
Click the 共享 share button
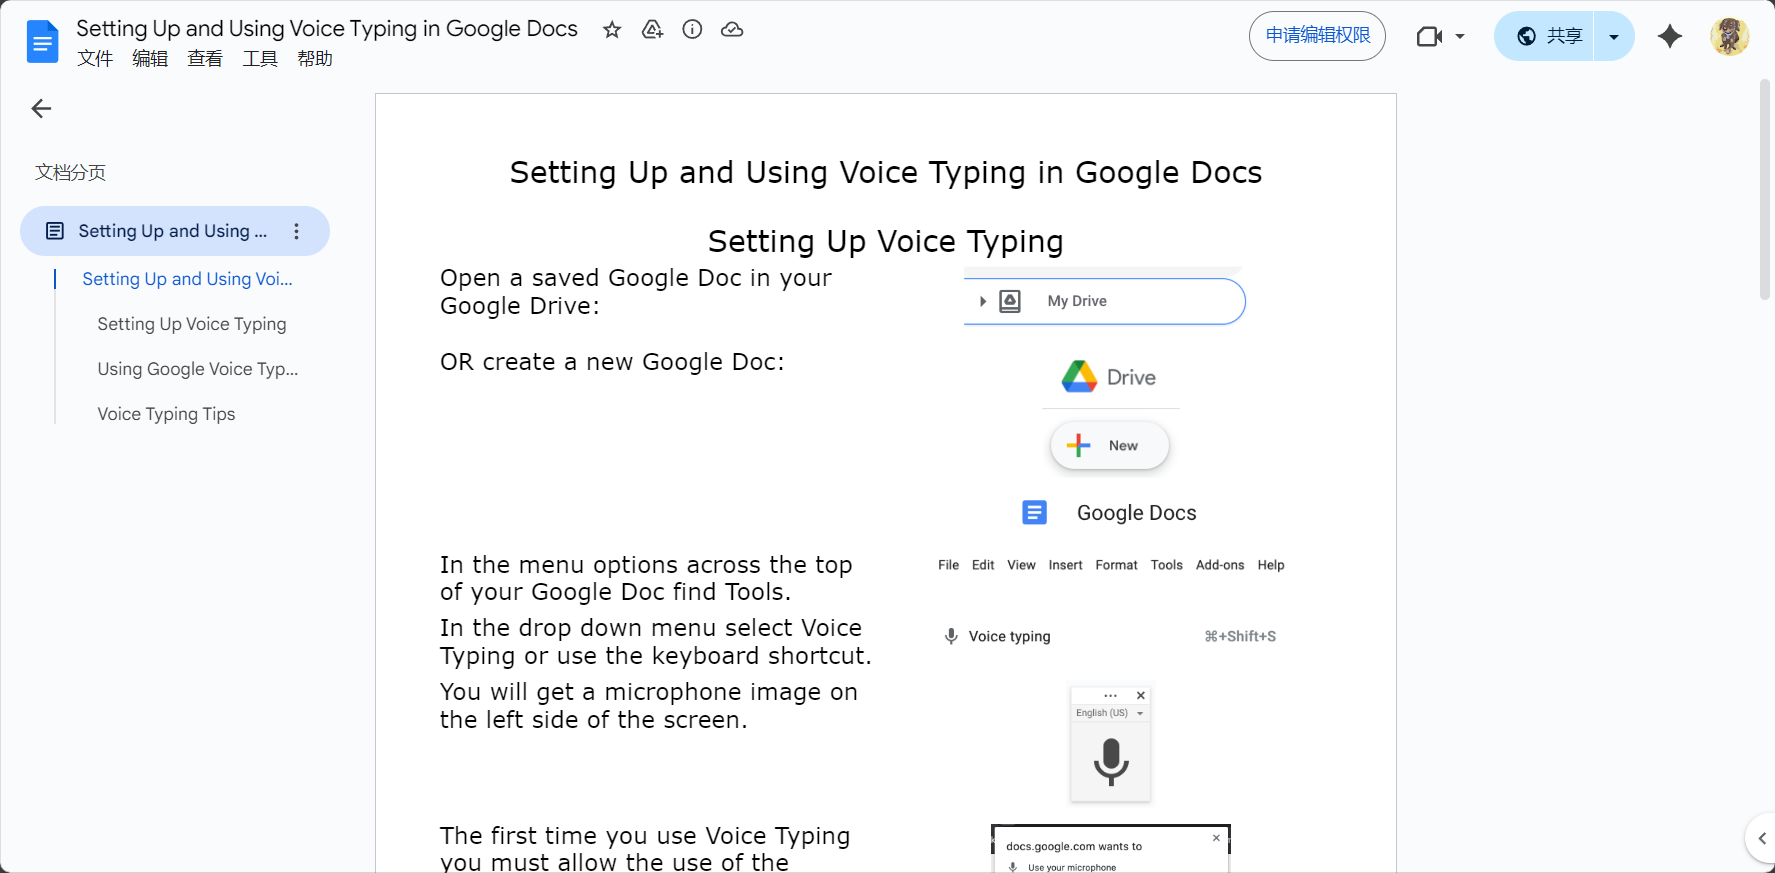(1544, 36)
